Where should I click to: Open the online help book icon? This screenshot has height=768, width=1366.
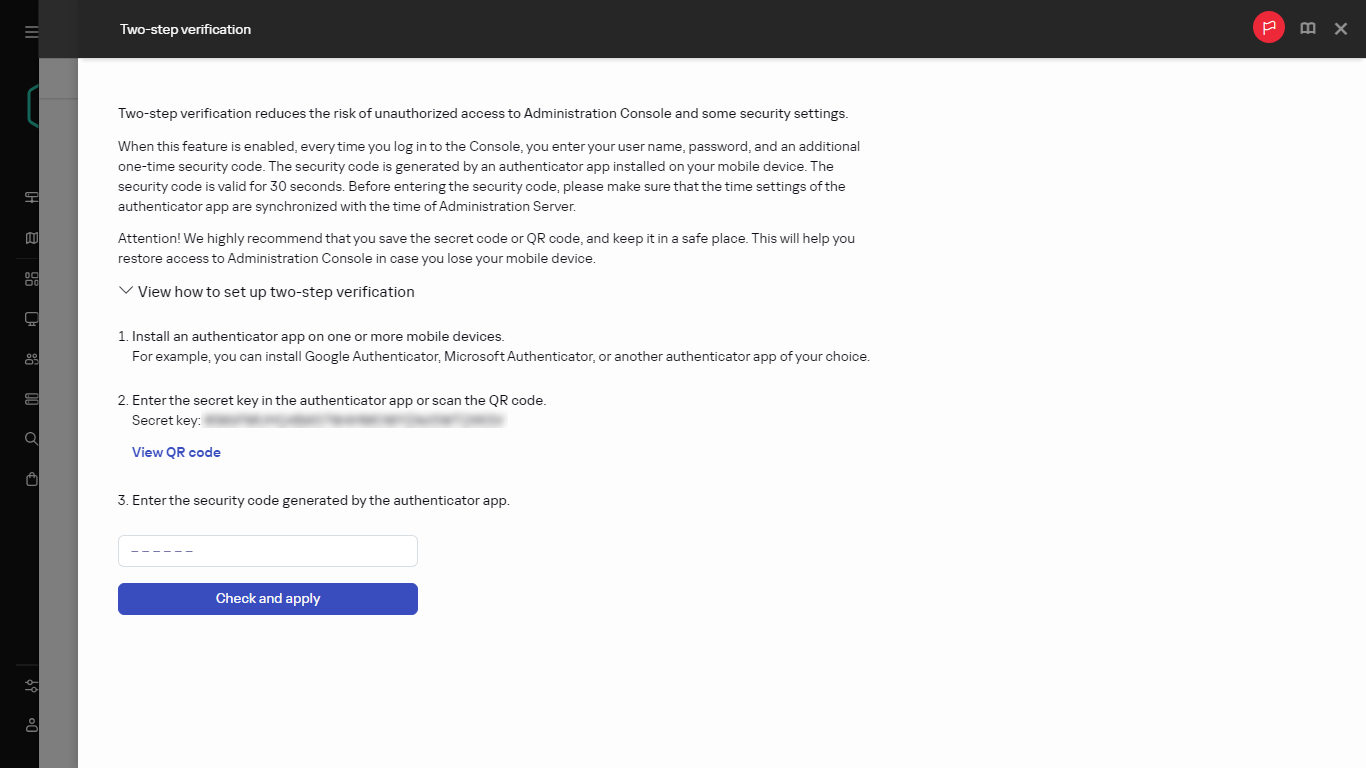pyautogui.click(x=1307, y=28)
